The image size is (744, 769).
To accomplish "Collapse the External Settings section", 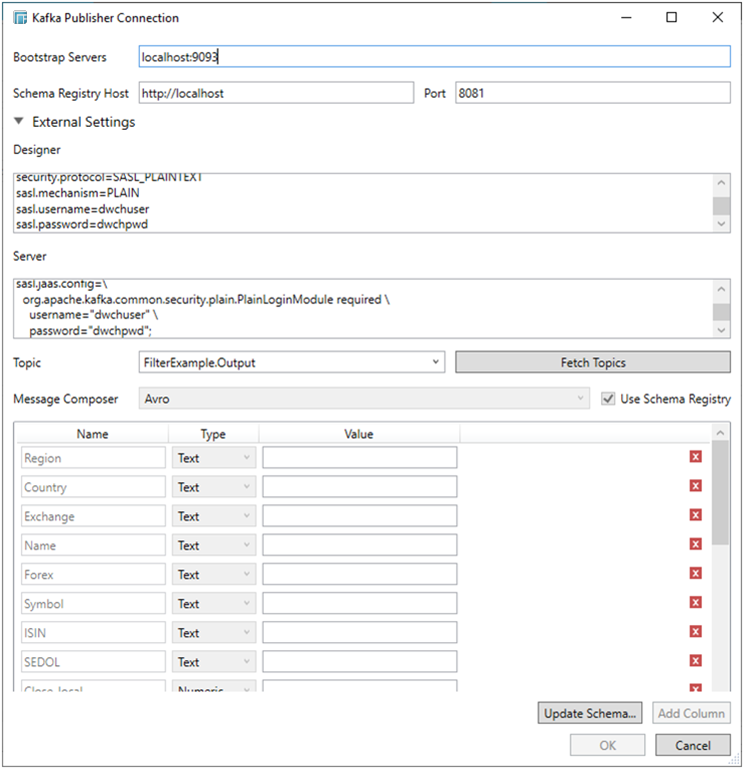I will [19, 122].
